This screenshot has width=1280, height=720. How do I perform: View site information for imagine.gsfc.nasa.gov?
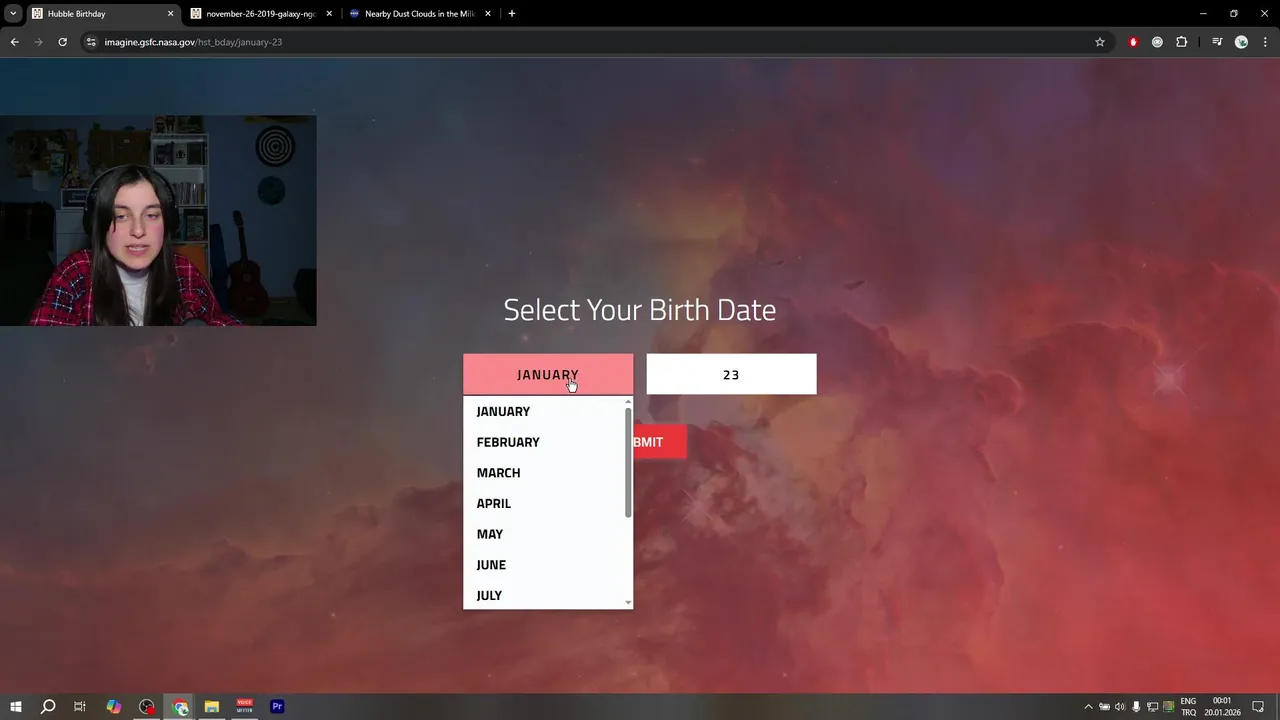tap(91, 42)
